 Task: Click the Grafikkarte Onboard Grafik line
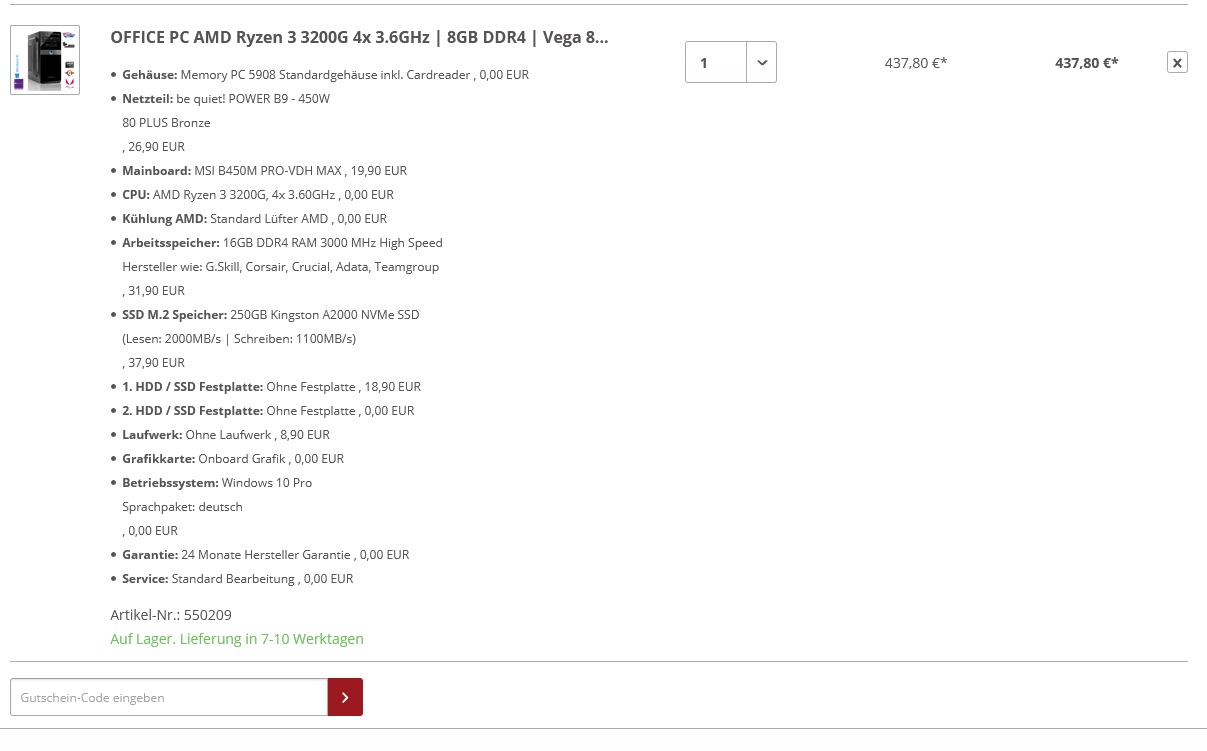[x=233, y=459]
